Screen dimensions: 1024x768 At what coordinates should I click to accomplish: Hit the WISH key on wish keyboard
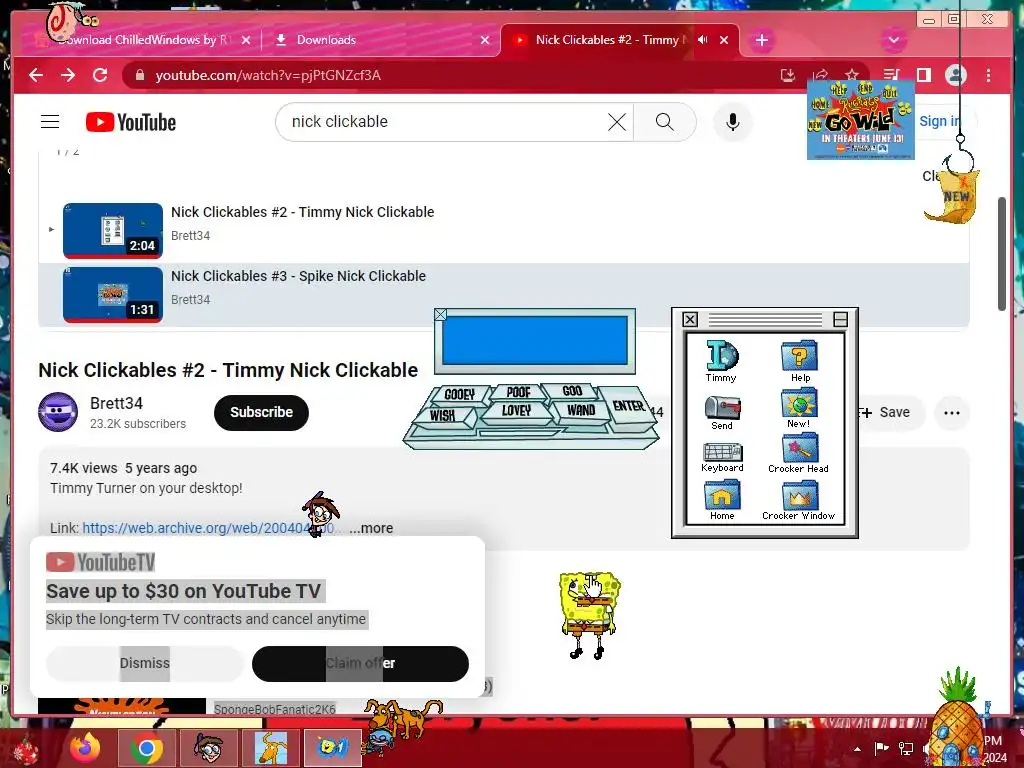pos(443,415)
